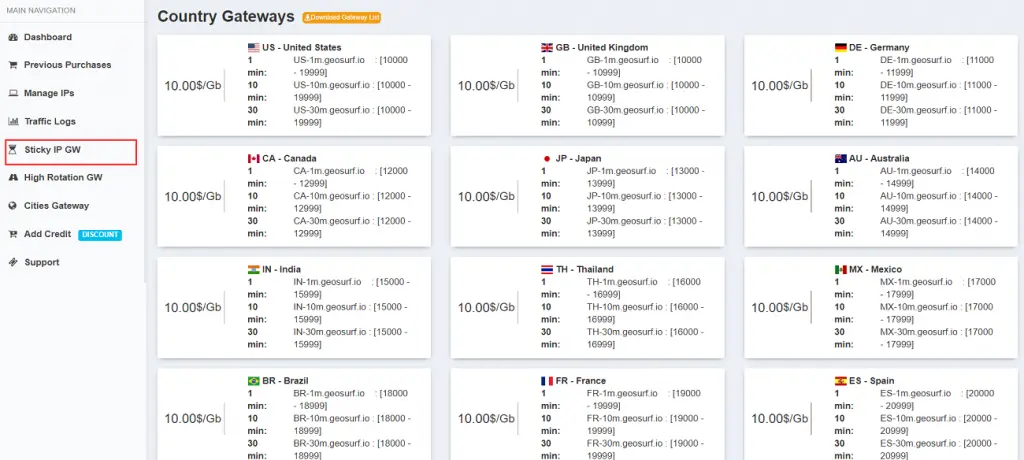Click the United States flag icon
This screenshot has width=1024, height=460.
pyautogui.click(x=253, y=48)
